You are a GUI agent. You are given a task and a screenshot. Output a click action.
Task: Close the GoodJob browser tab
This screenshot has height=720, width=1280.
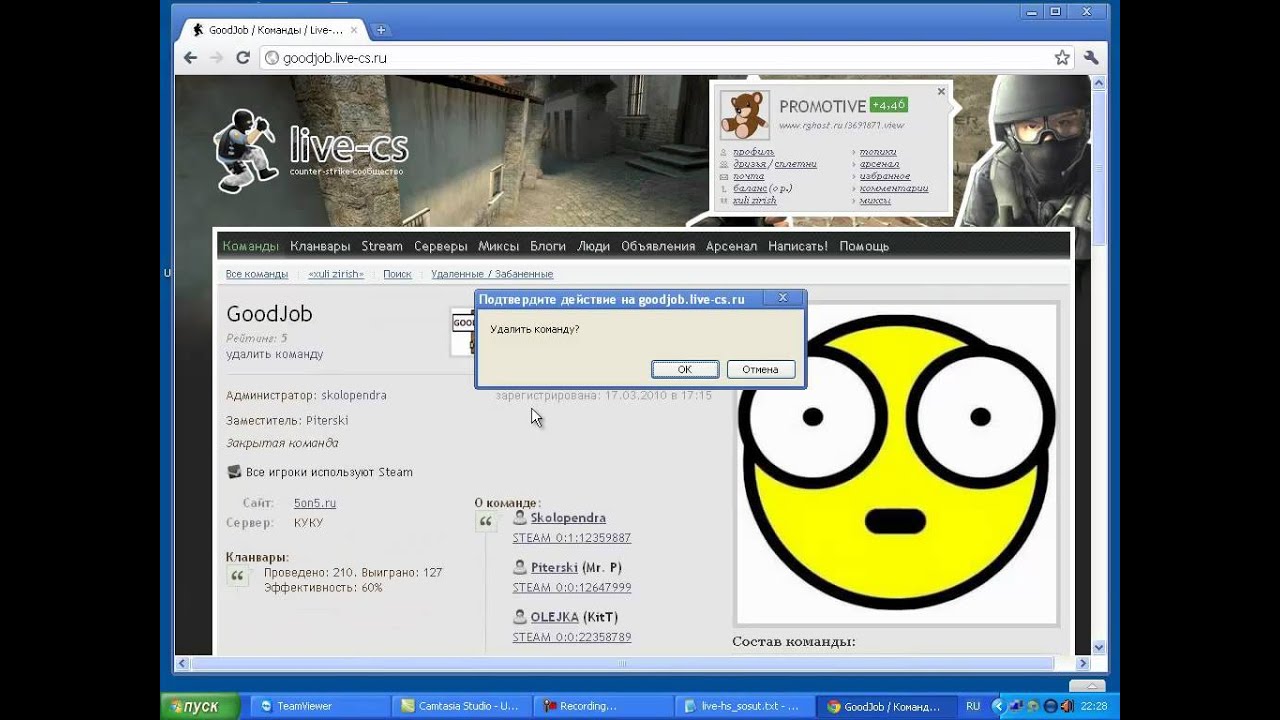click(354, 30)
